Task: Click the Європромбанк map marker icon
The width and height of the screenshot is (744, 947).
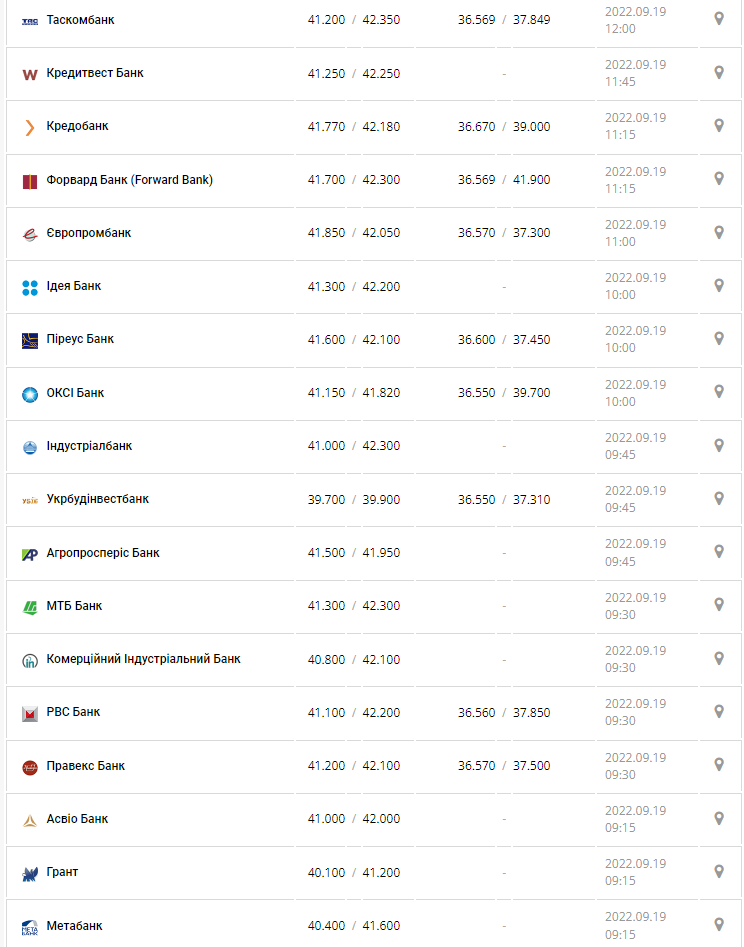Action: point(718,232)
